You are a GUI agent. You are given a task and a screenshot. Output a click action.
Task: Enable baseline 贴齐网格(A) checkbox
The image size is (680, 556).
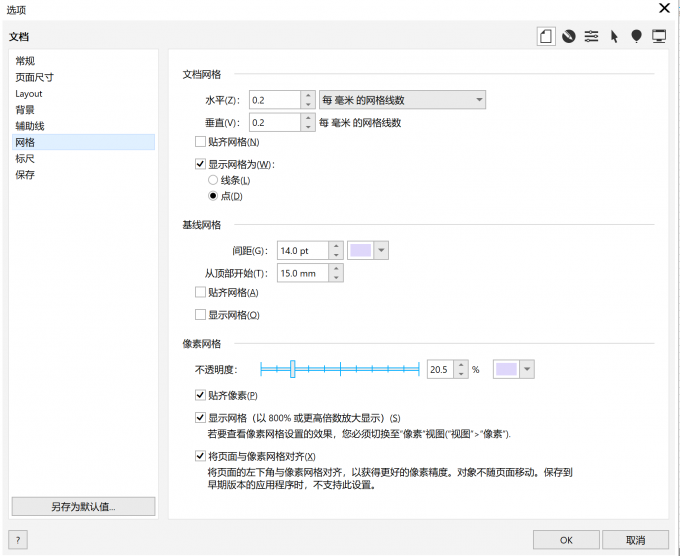200,292
